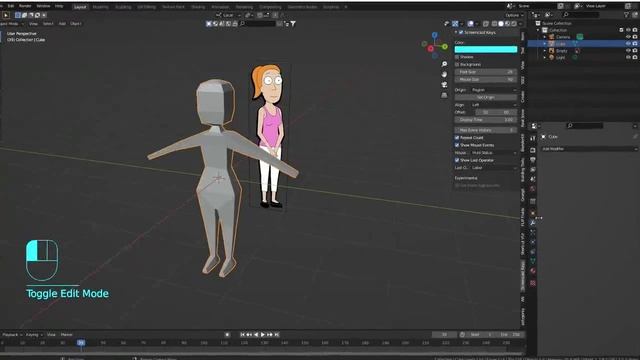Select wireframe viewport shading mode
Screen dimensions: 640x360
coord(494,24)
